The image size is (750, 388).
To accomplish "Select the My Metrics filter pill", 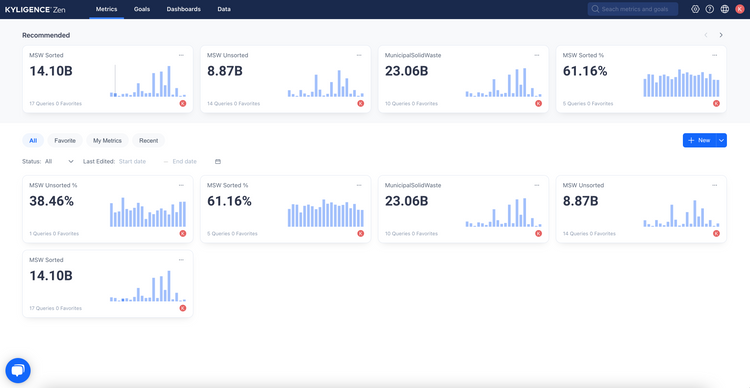I will tap(107, 141).
